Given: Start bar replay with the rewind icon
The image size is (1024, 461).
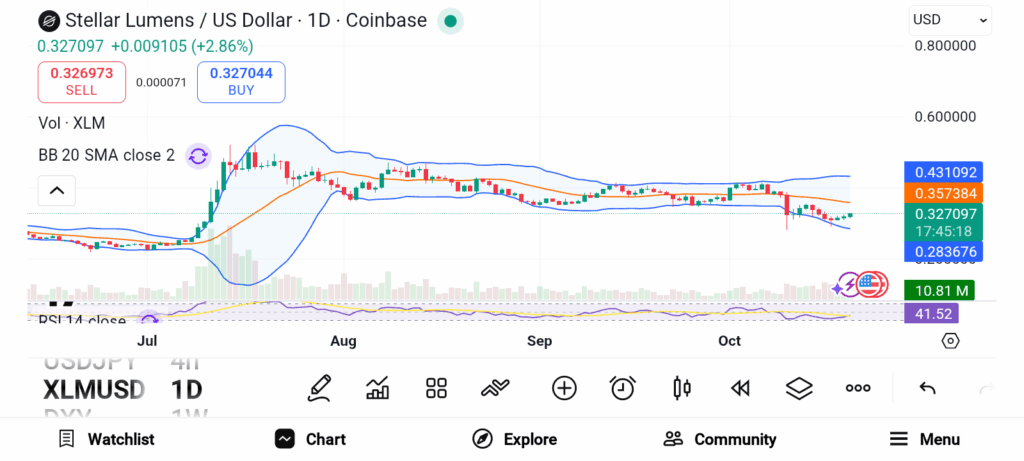Looking at the screenshot, I should [x=740, y=388].
